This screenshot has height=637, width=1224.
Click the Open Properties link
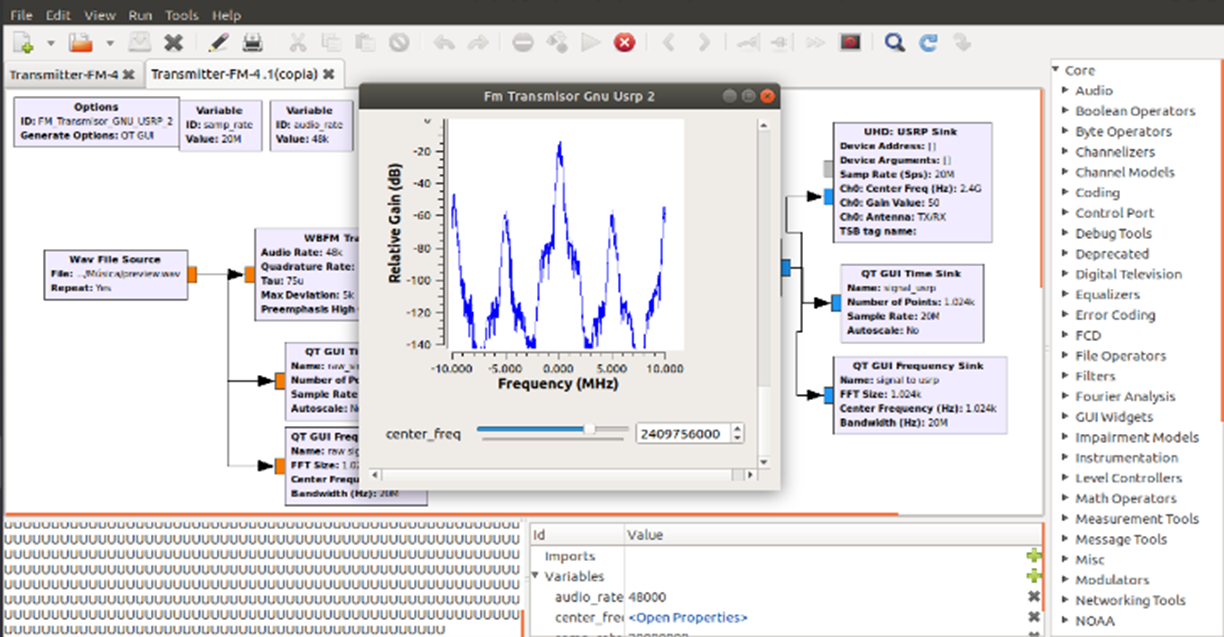click(x=687, y=618)
